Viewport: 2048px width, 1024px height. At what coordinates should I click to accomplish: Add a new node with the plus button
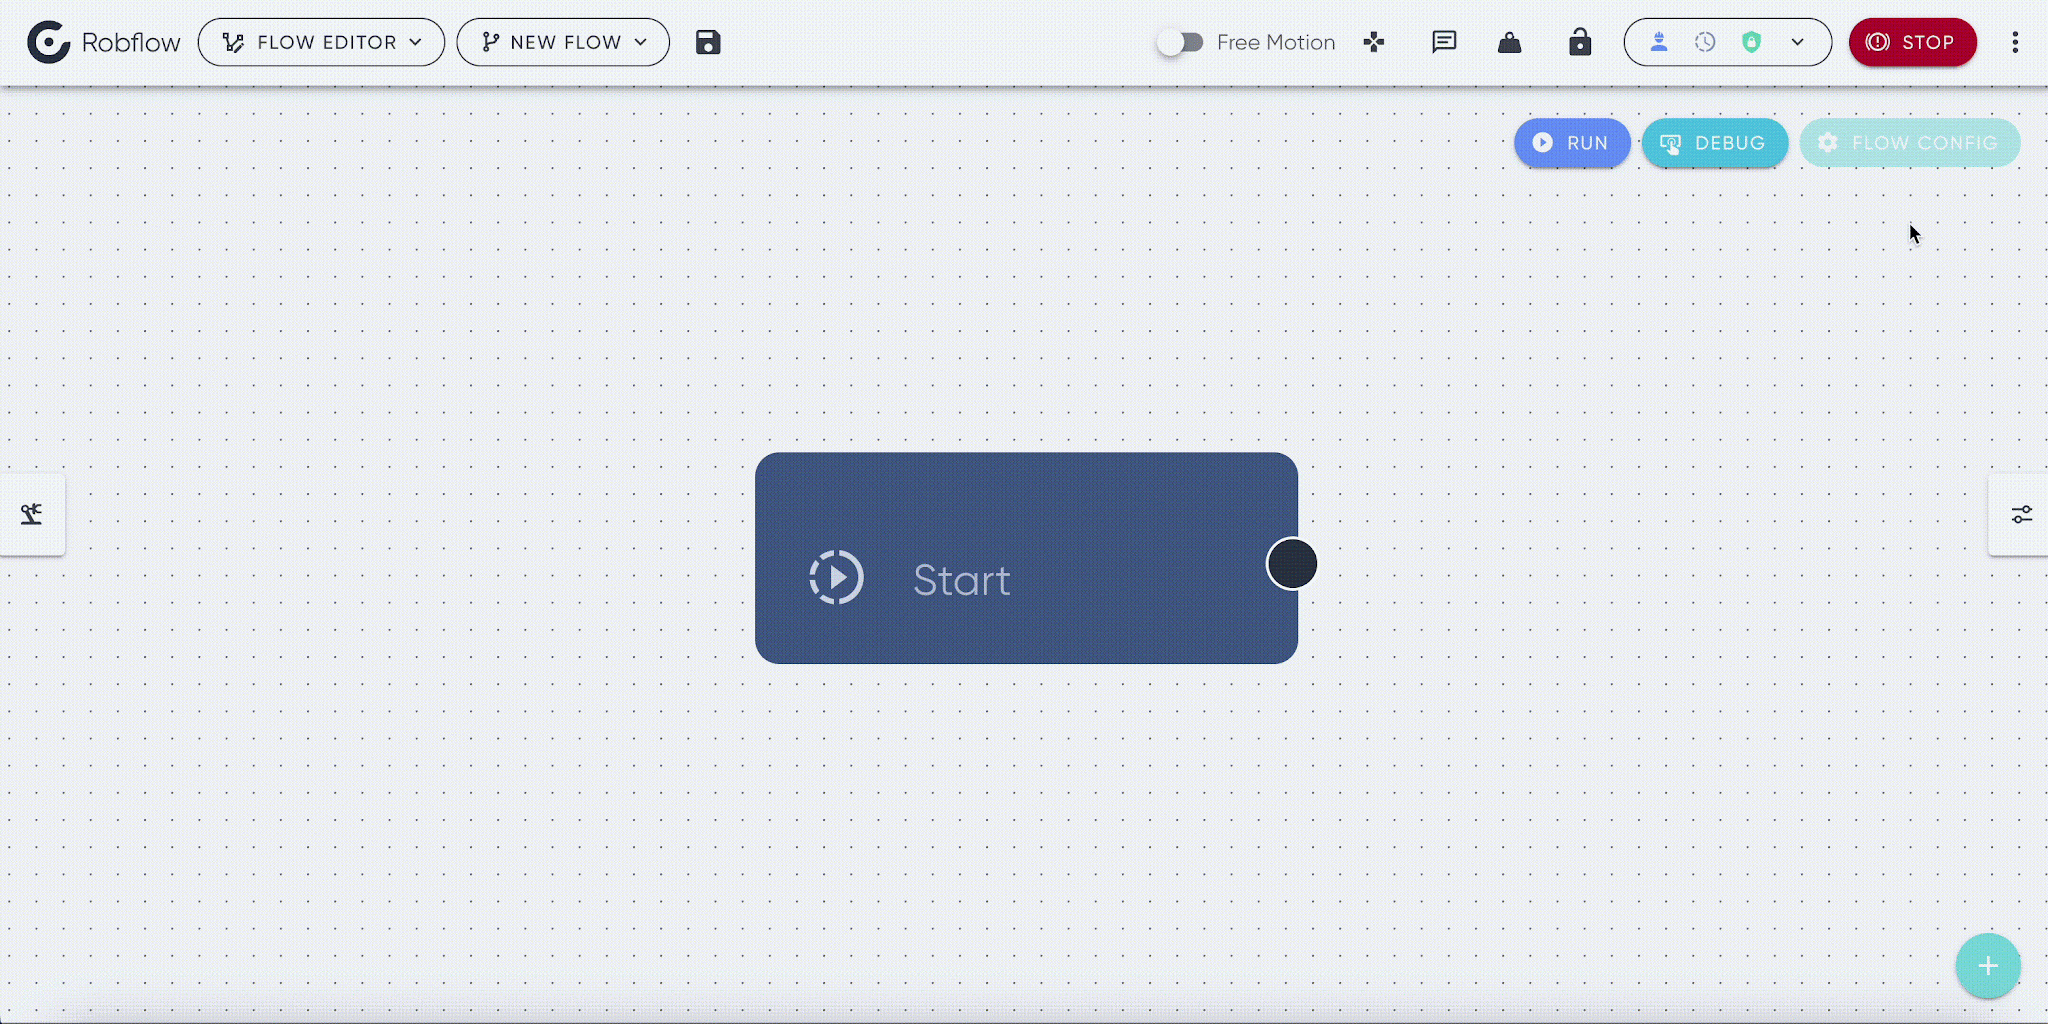pos(1988,966)
